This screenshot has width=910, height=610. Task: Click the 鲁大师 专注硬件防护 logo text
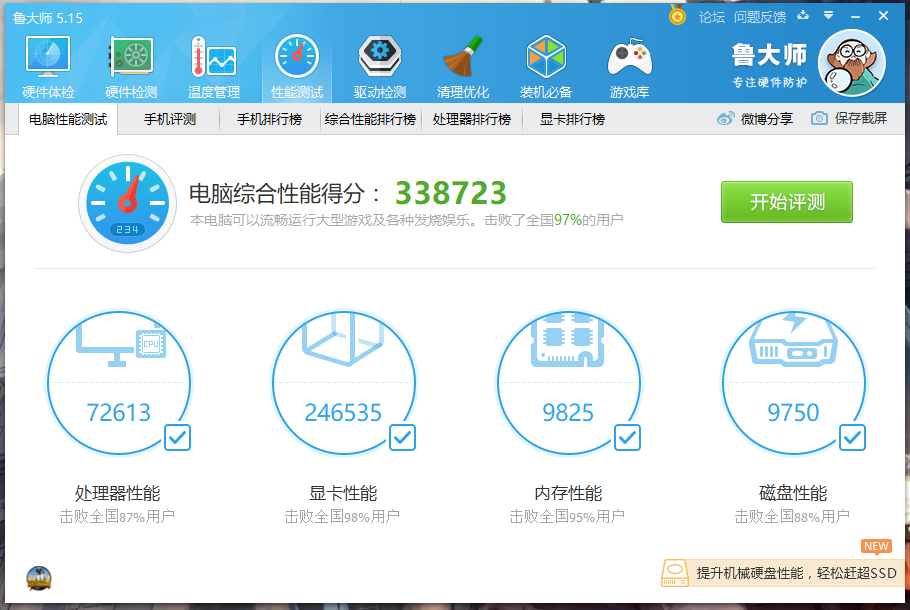[769, 65]
